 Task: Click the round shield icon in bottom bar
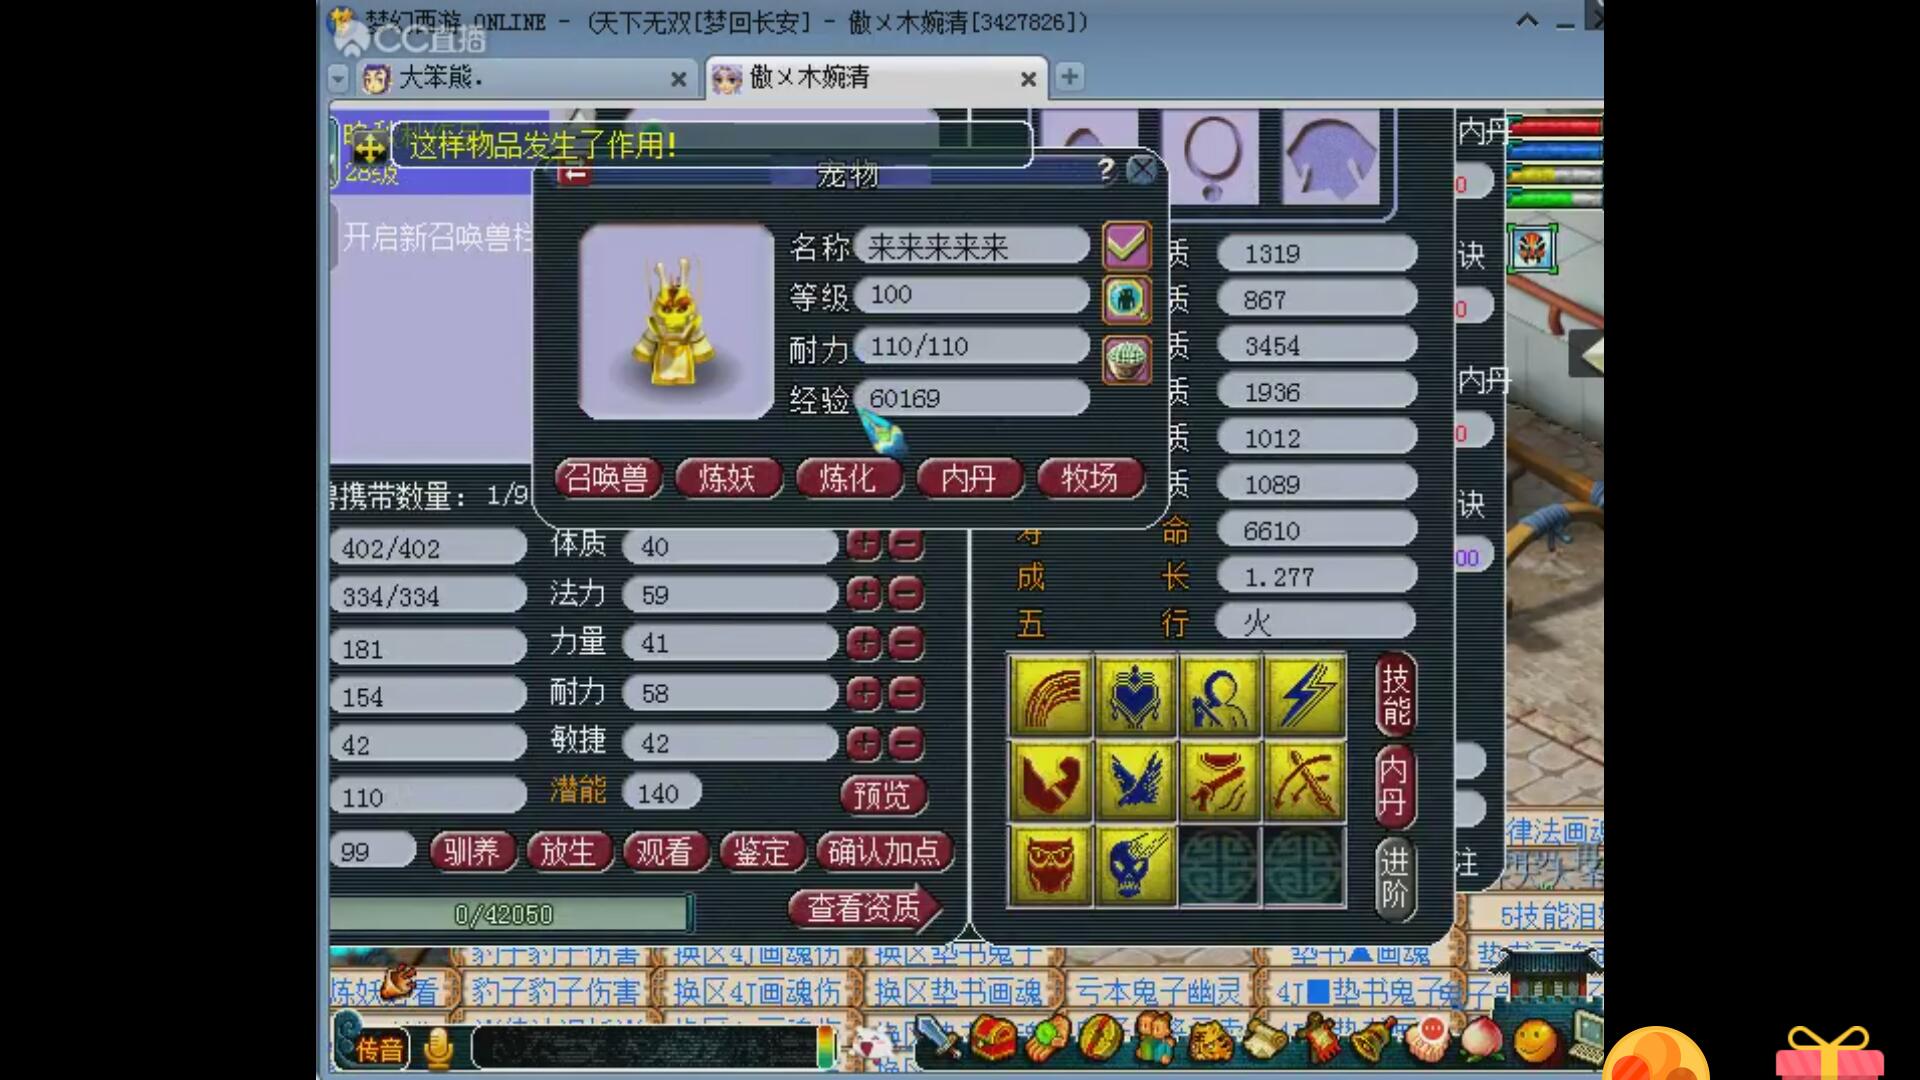tap(1101, 1038)
